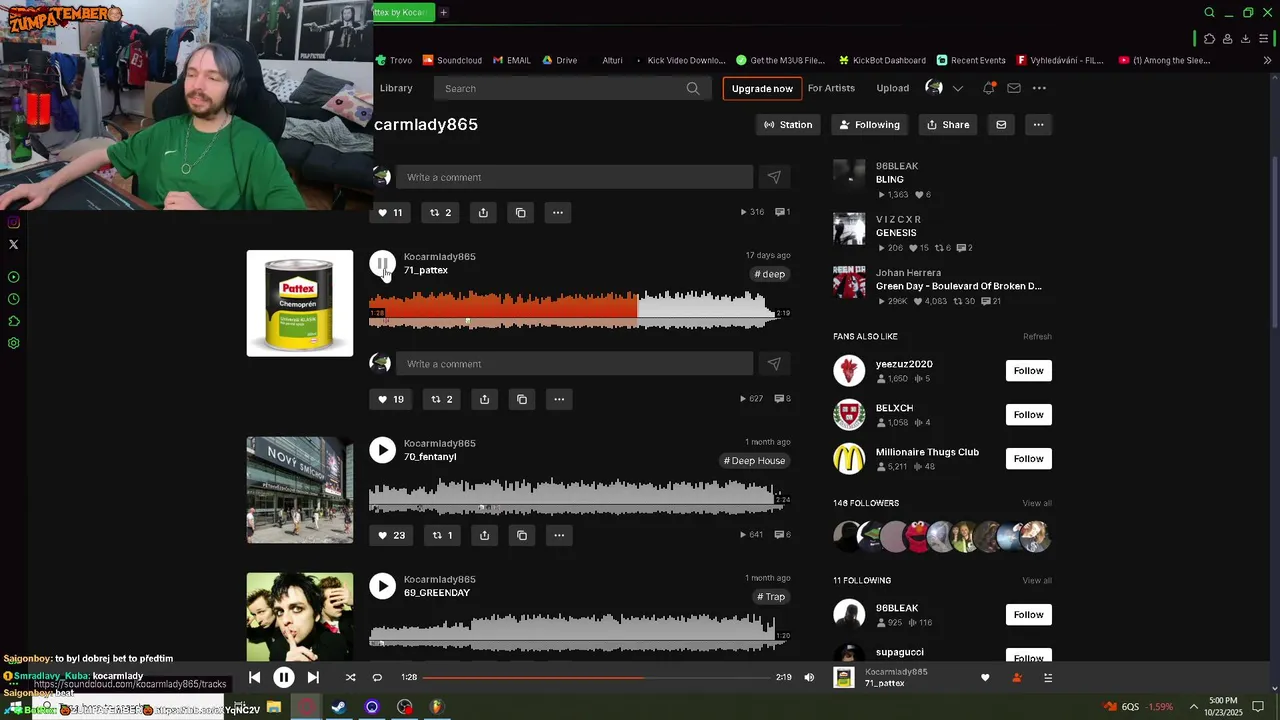The width and height of the screenshot is (1280, 720).
Task: Open a new browser tab
Action: (443, 12)
